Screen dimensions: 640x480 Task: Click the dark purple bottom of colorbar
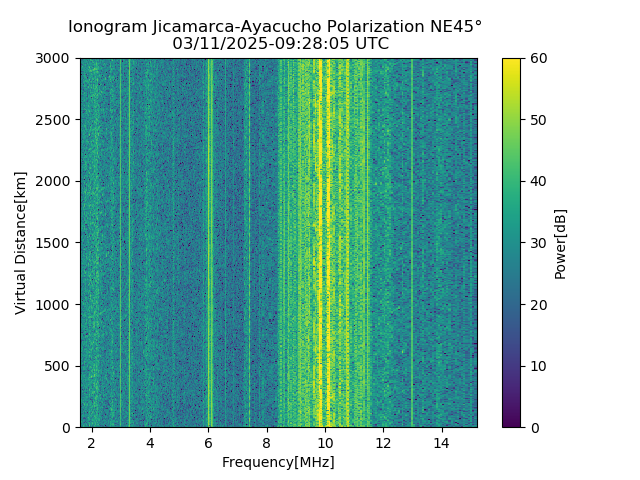point(511,420)
